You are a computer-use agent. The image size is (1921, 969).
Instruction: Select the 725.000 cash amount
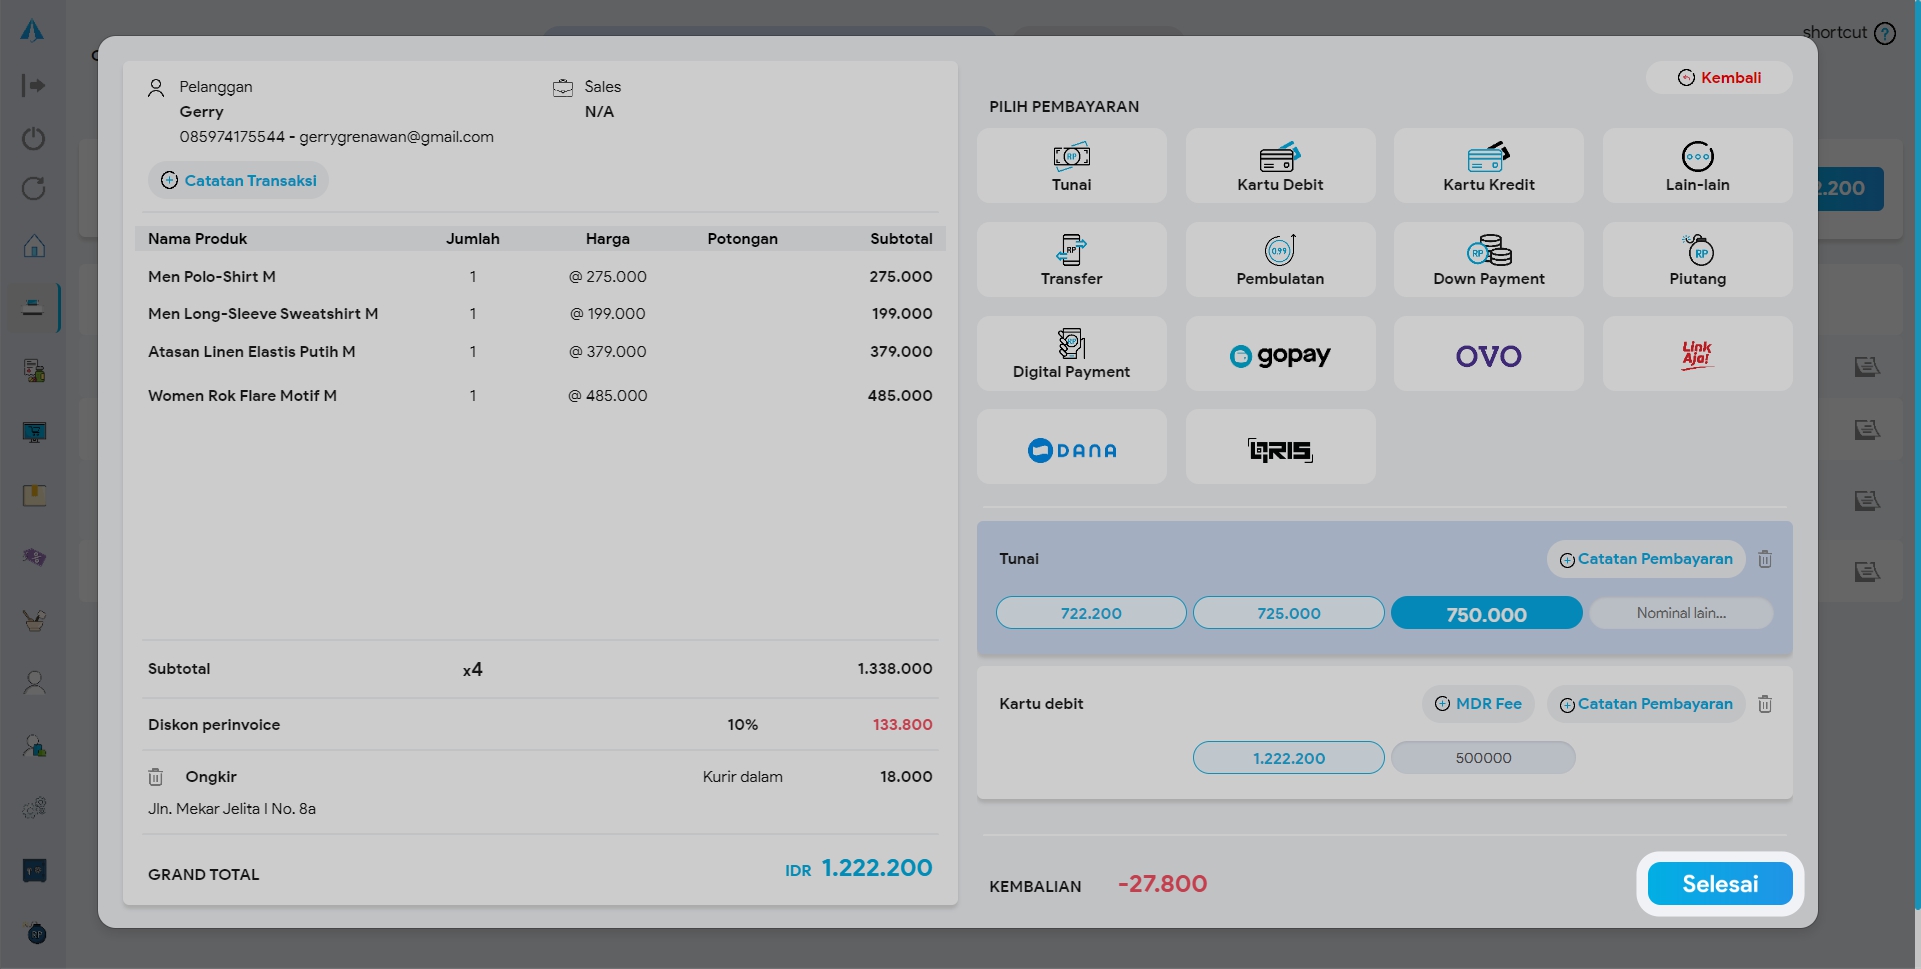(x=1288, y=613)
